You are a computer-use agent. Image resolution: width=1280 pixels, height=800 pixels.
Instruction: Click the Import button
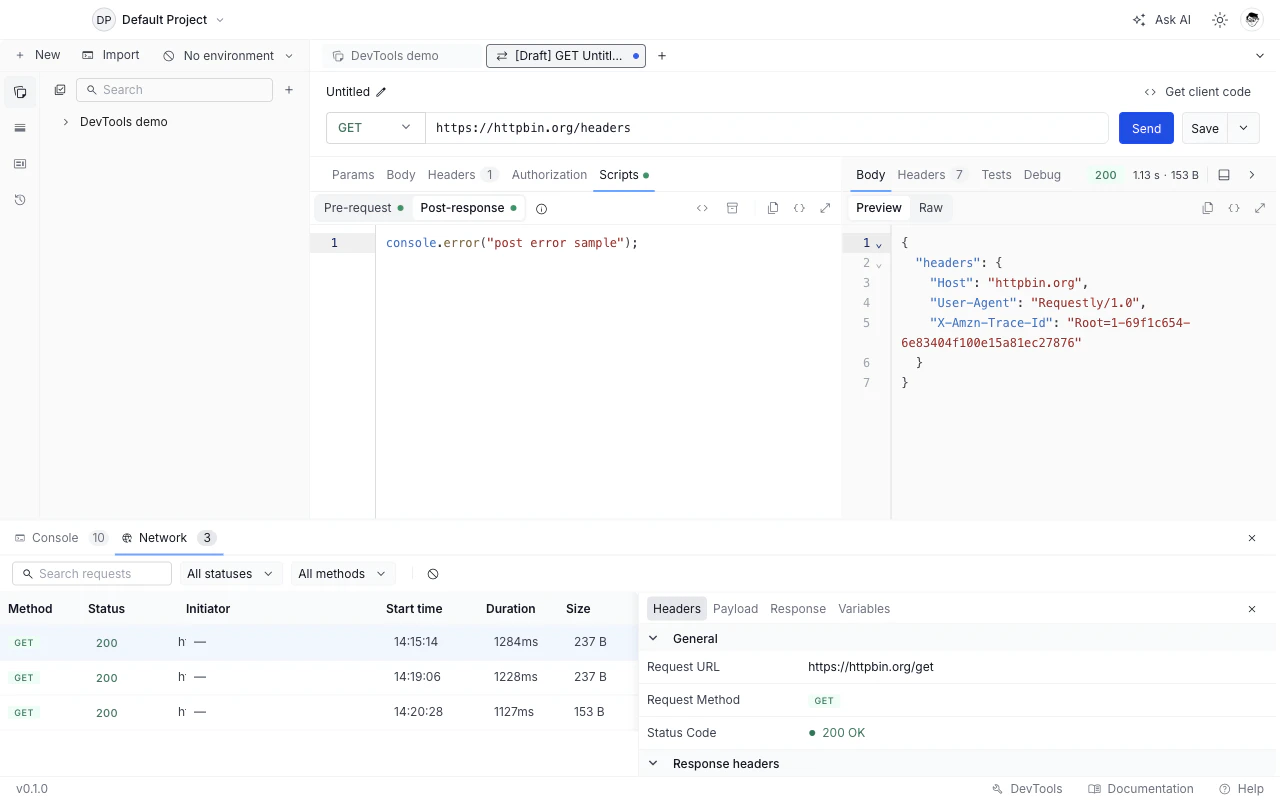111,55
